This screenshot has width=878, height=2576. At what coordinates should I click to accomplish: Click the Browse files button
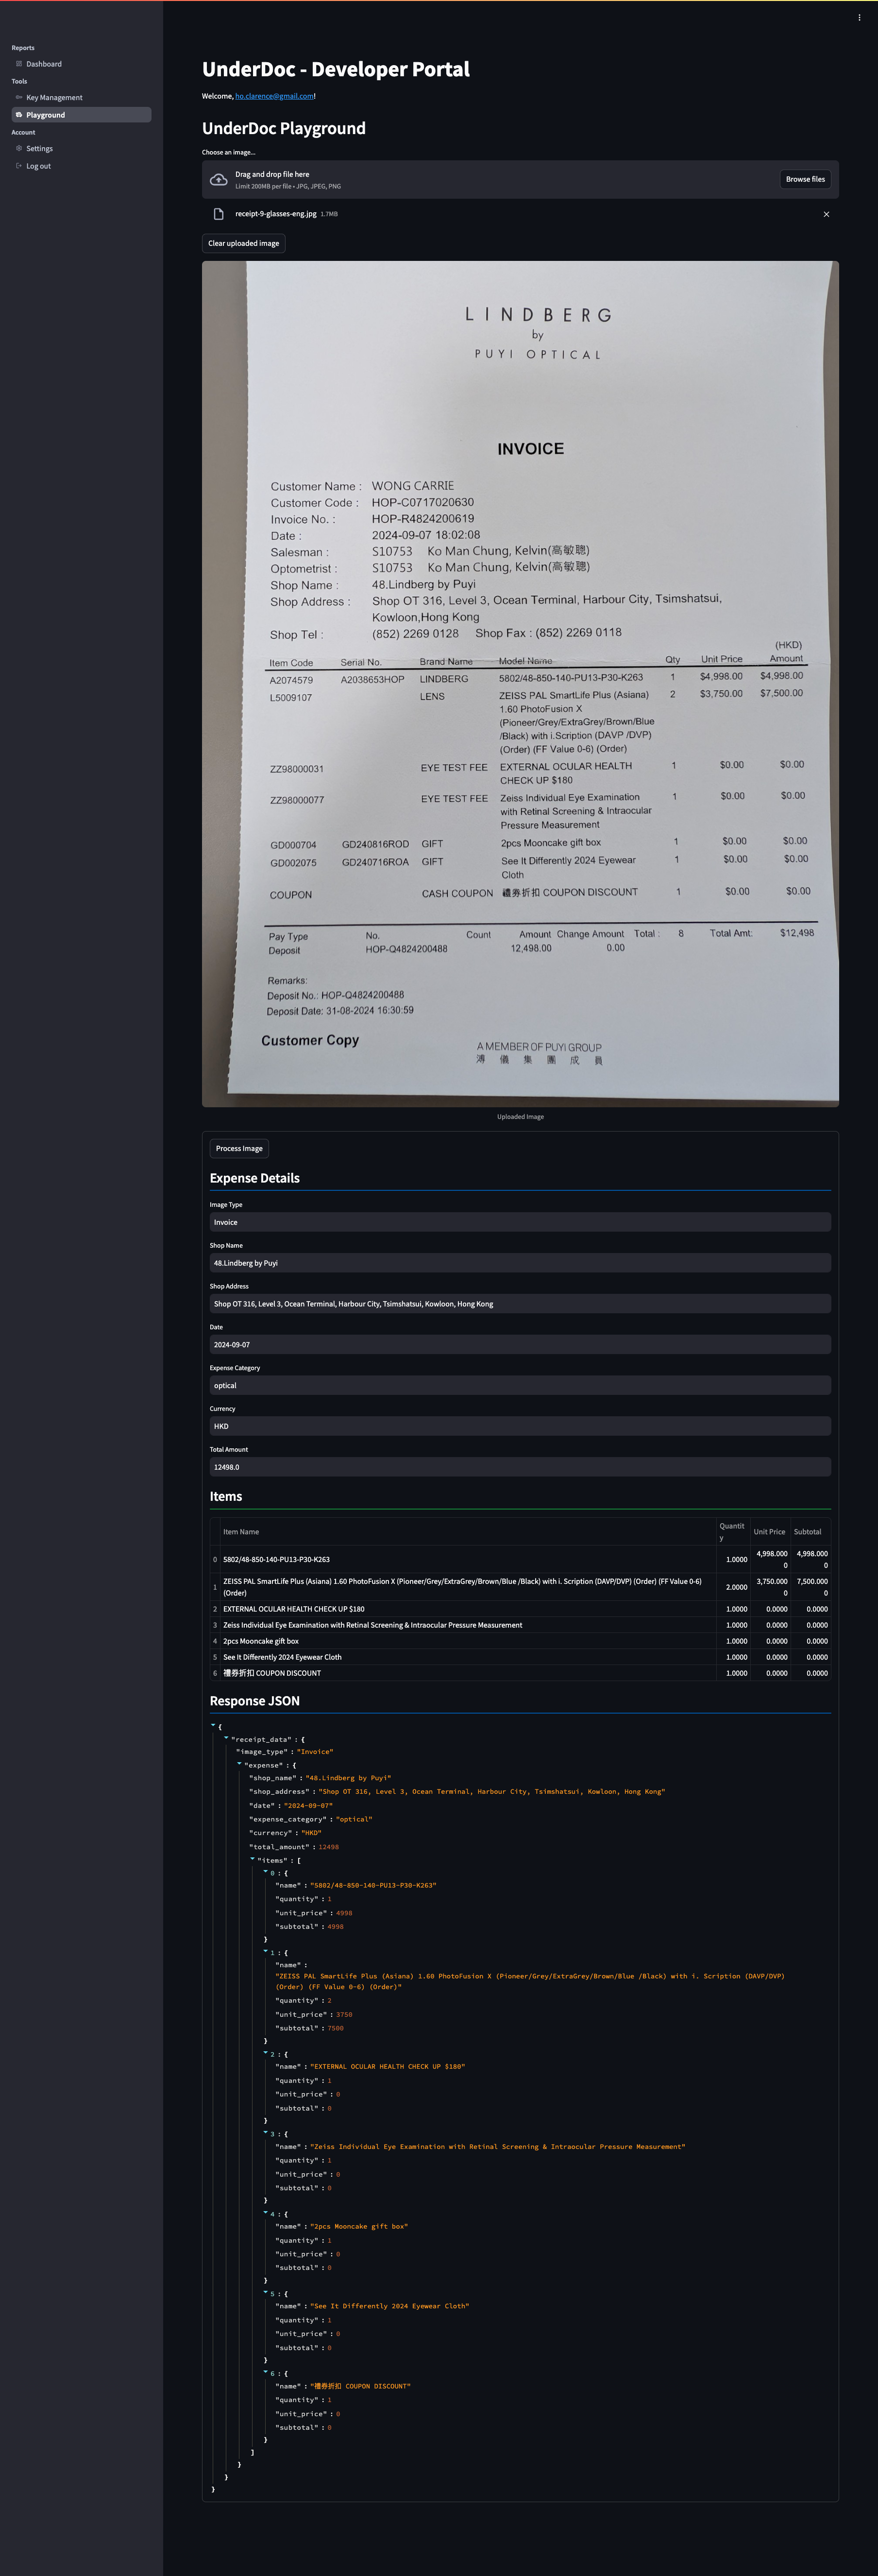[805, 179]
